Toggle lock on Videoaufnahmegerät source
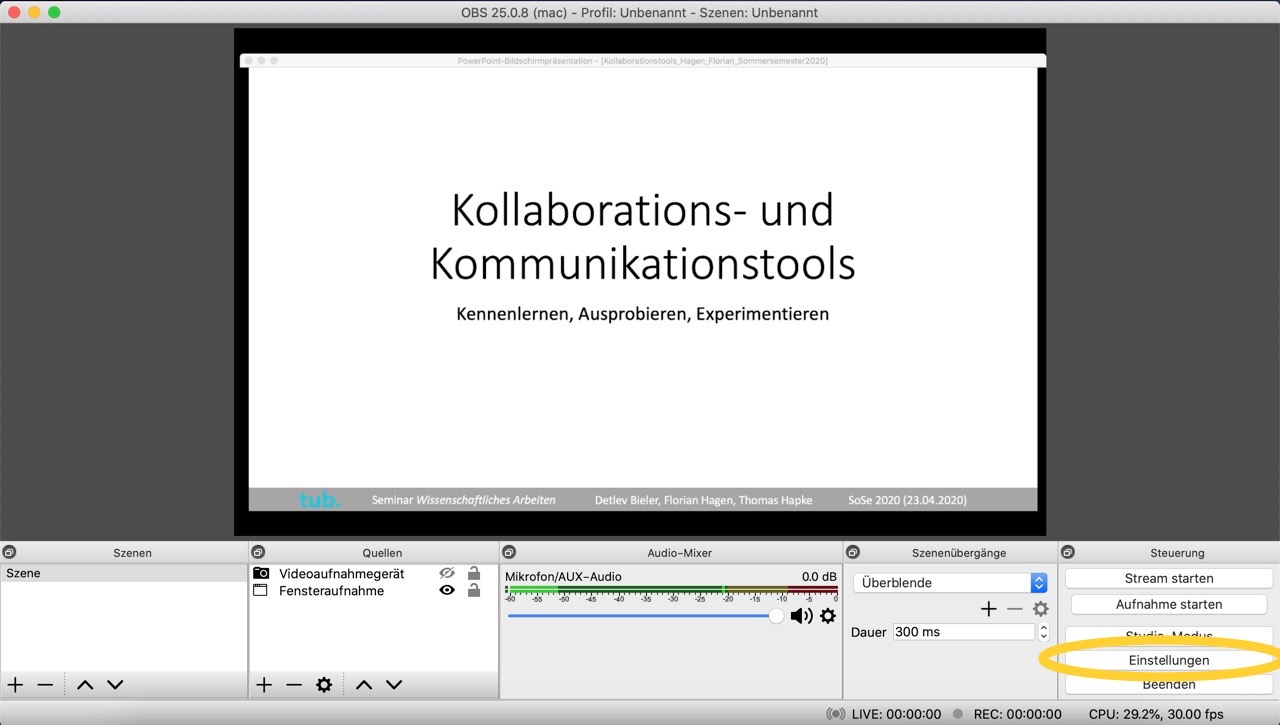 [474, 573]
